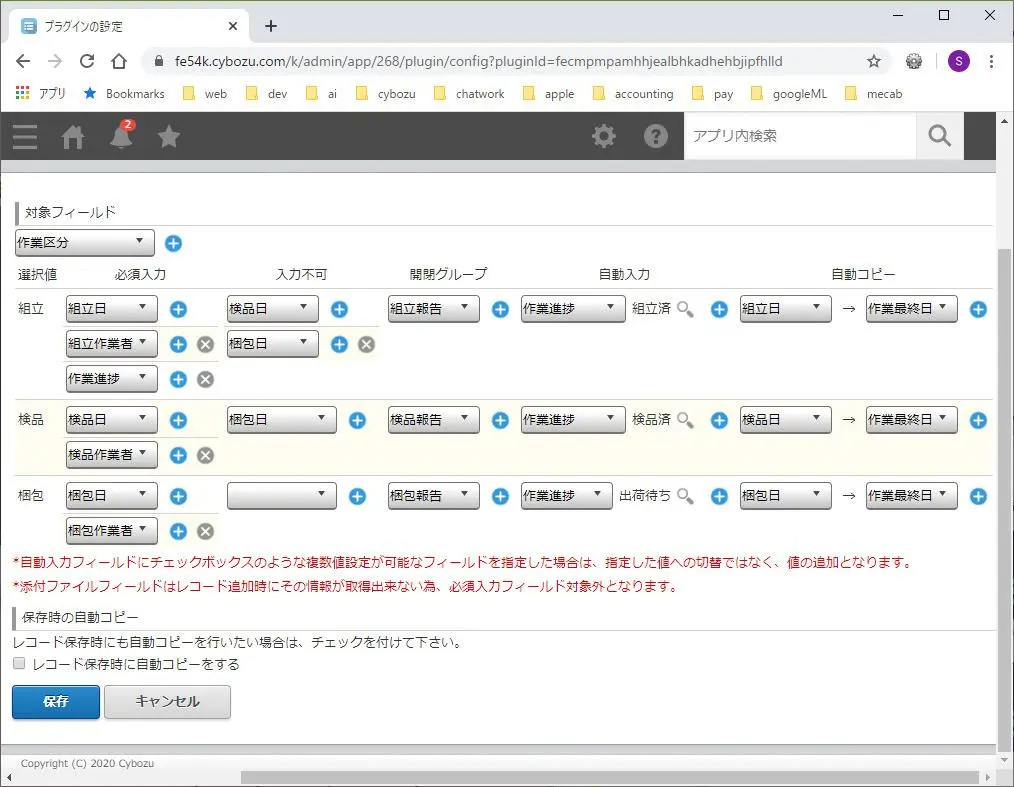This screenshot has height=787, width=1014.
Task: Open the 組立報告 group dropdown
Action: (x=432, y=309)
